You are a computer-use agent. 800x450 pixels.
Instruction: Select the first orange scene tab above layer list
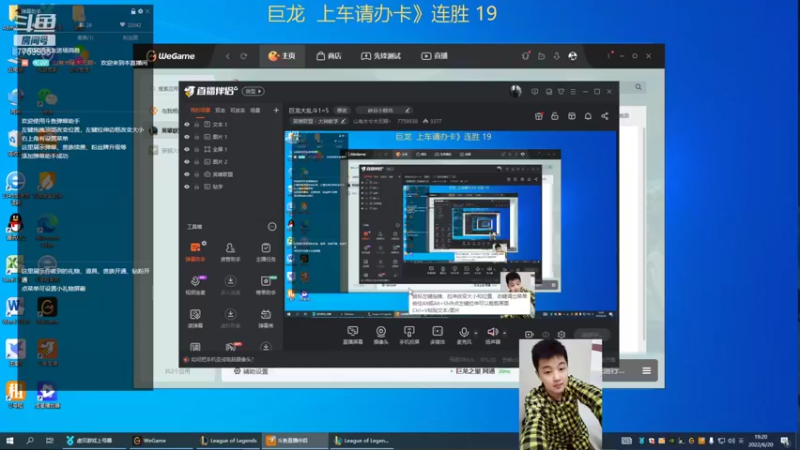coord(200,110)
